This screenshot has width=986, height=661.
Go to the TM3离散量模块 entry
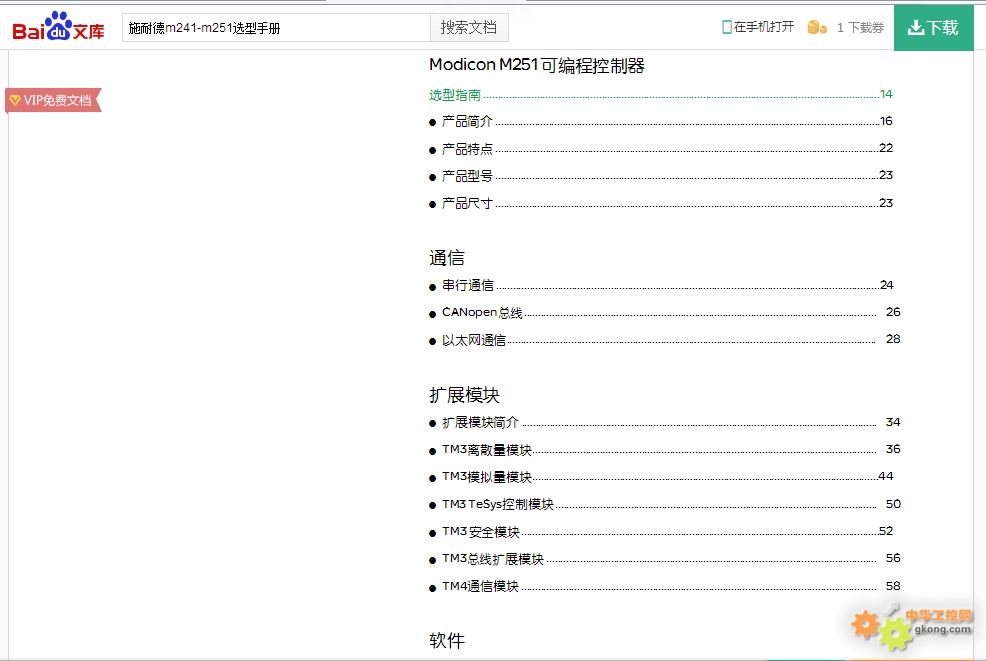(x=486, y=450)
